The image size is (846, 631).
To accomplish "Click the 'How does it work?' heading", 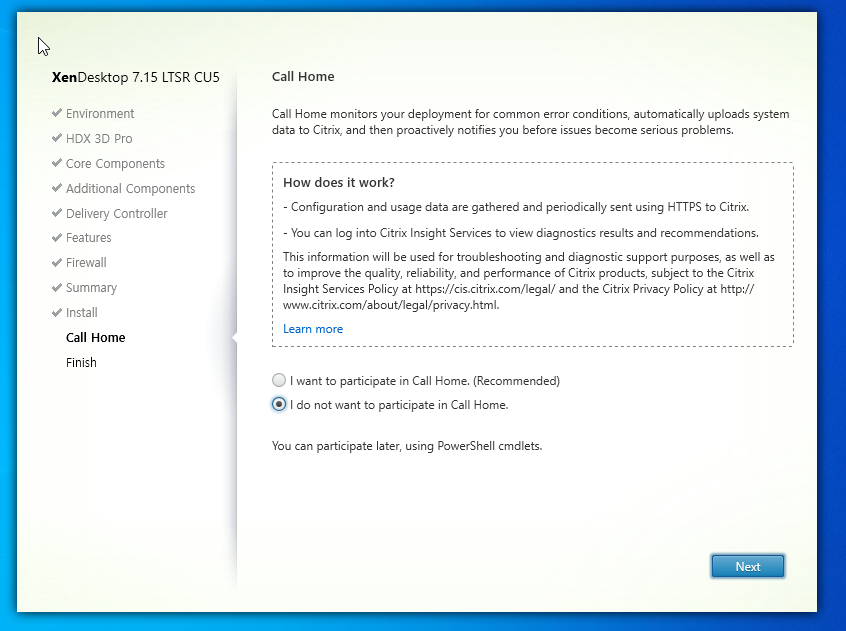I will [339, 182].
